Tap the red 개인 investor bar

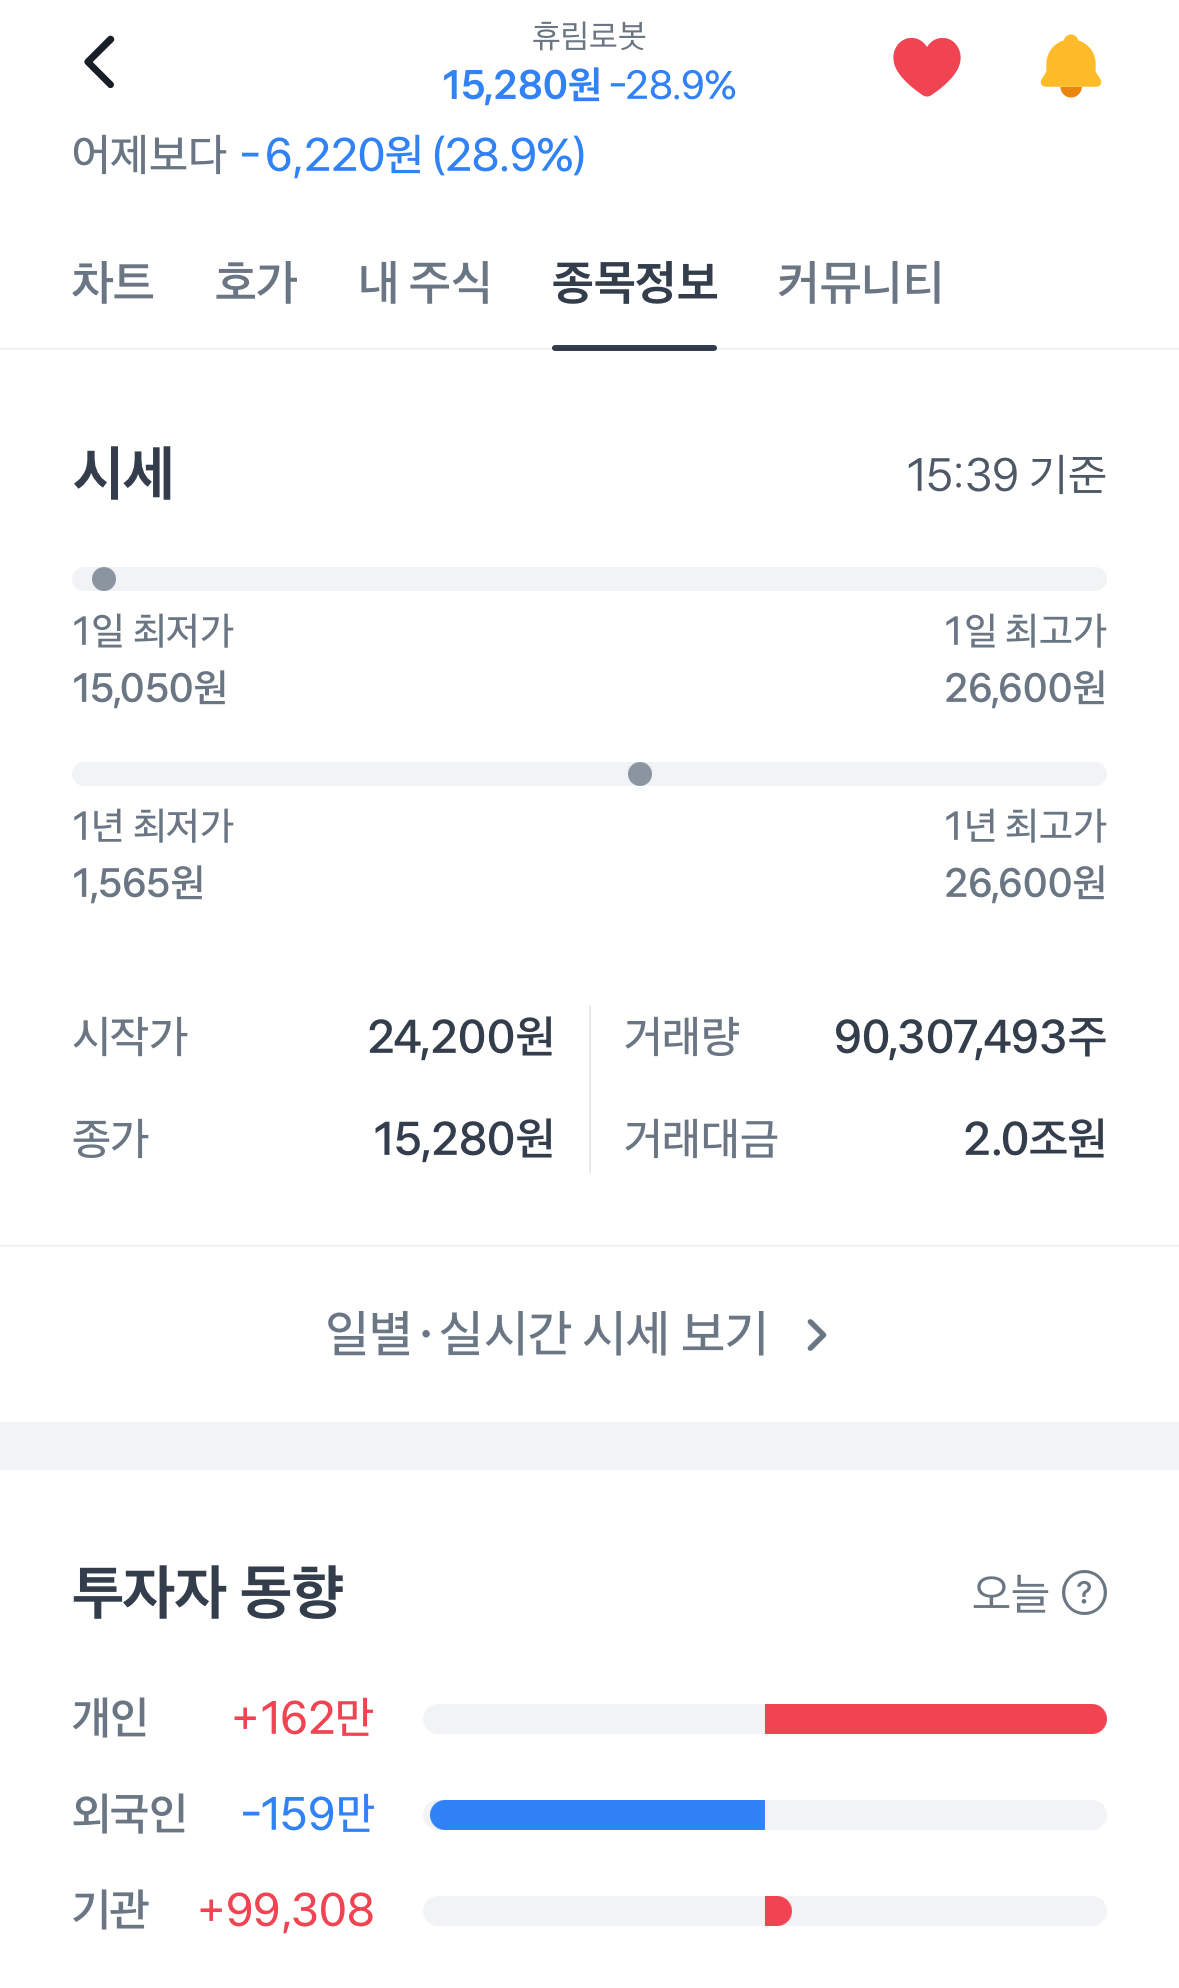tap(935, 1719)
